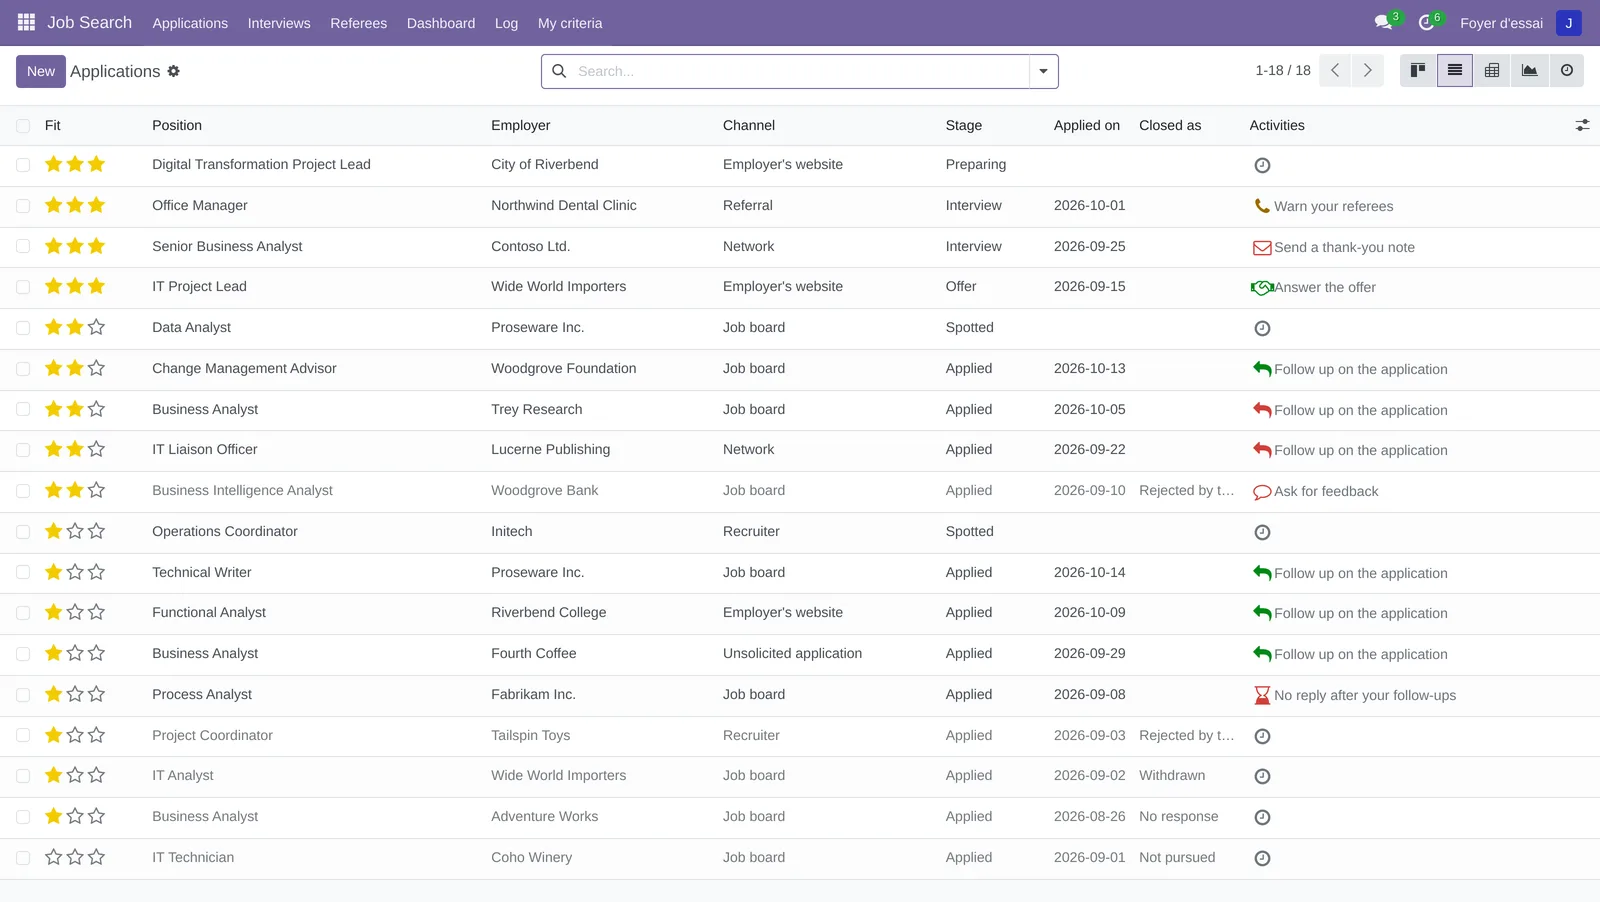Open the apps grid home menu
Image resolution: width=1600 pixels, height=902 pixels.
26,22
